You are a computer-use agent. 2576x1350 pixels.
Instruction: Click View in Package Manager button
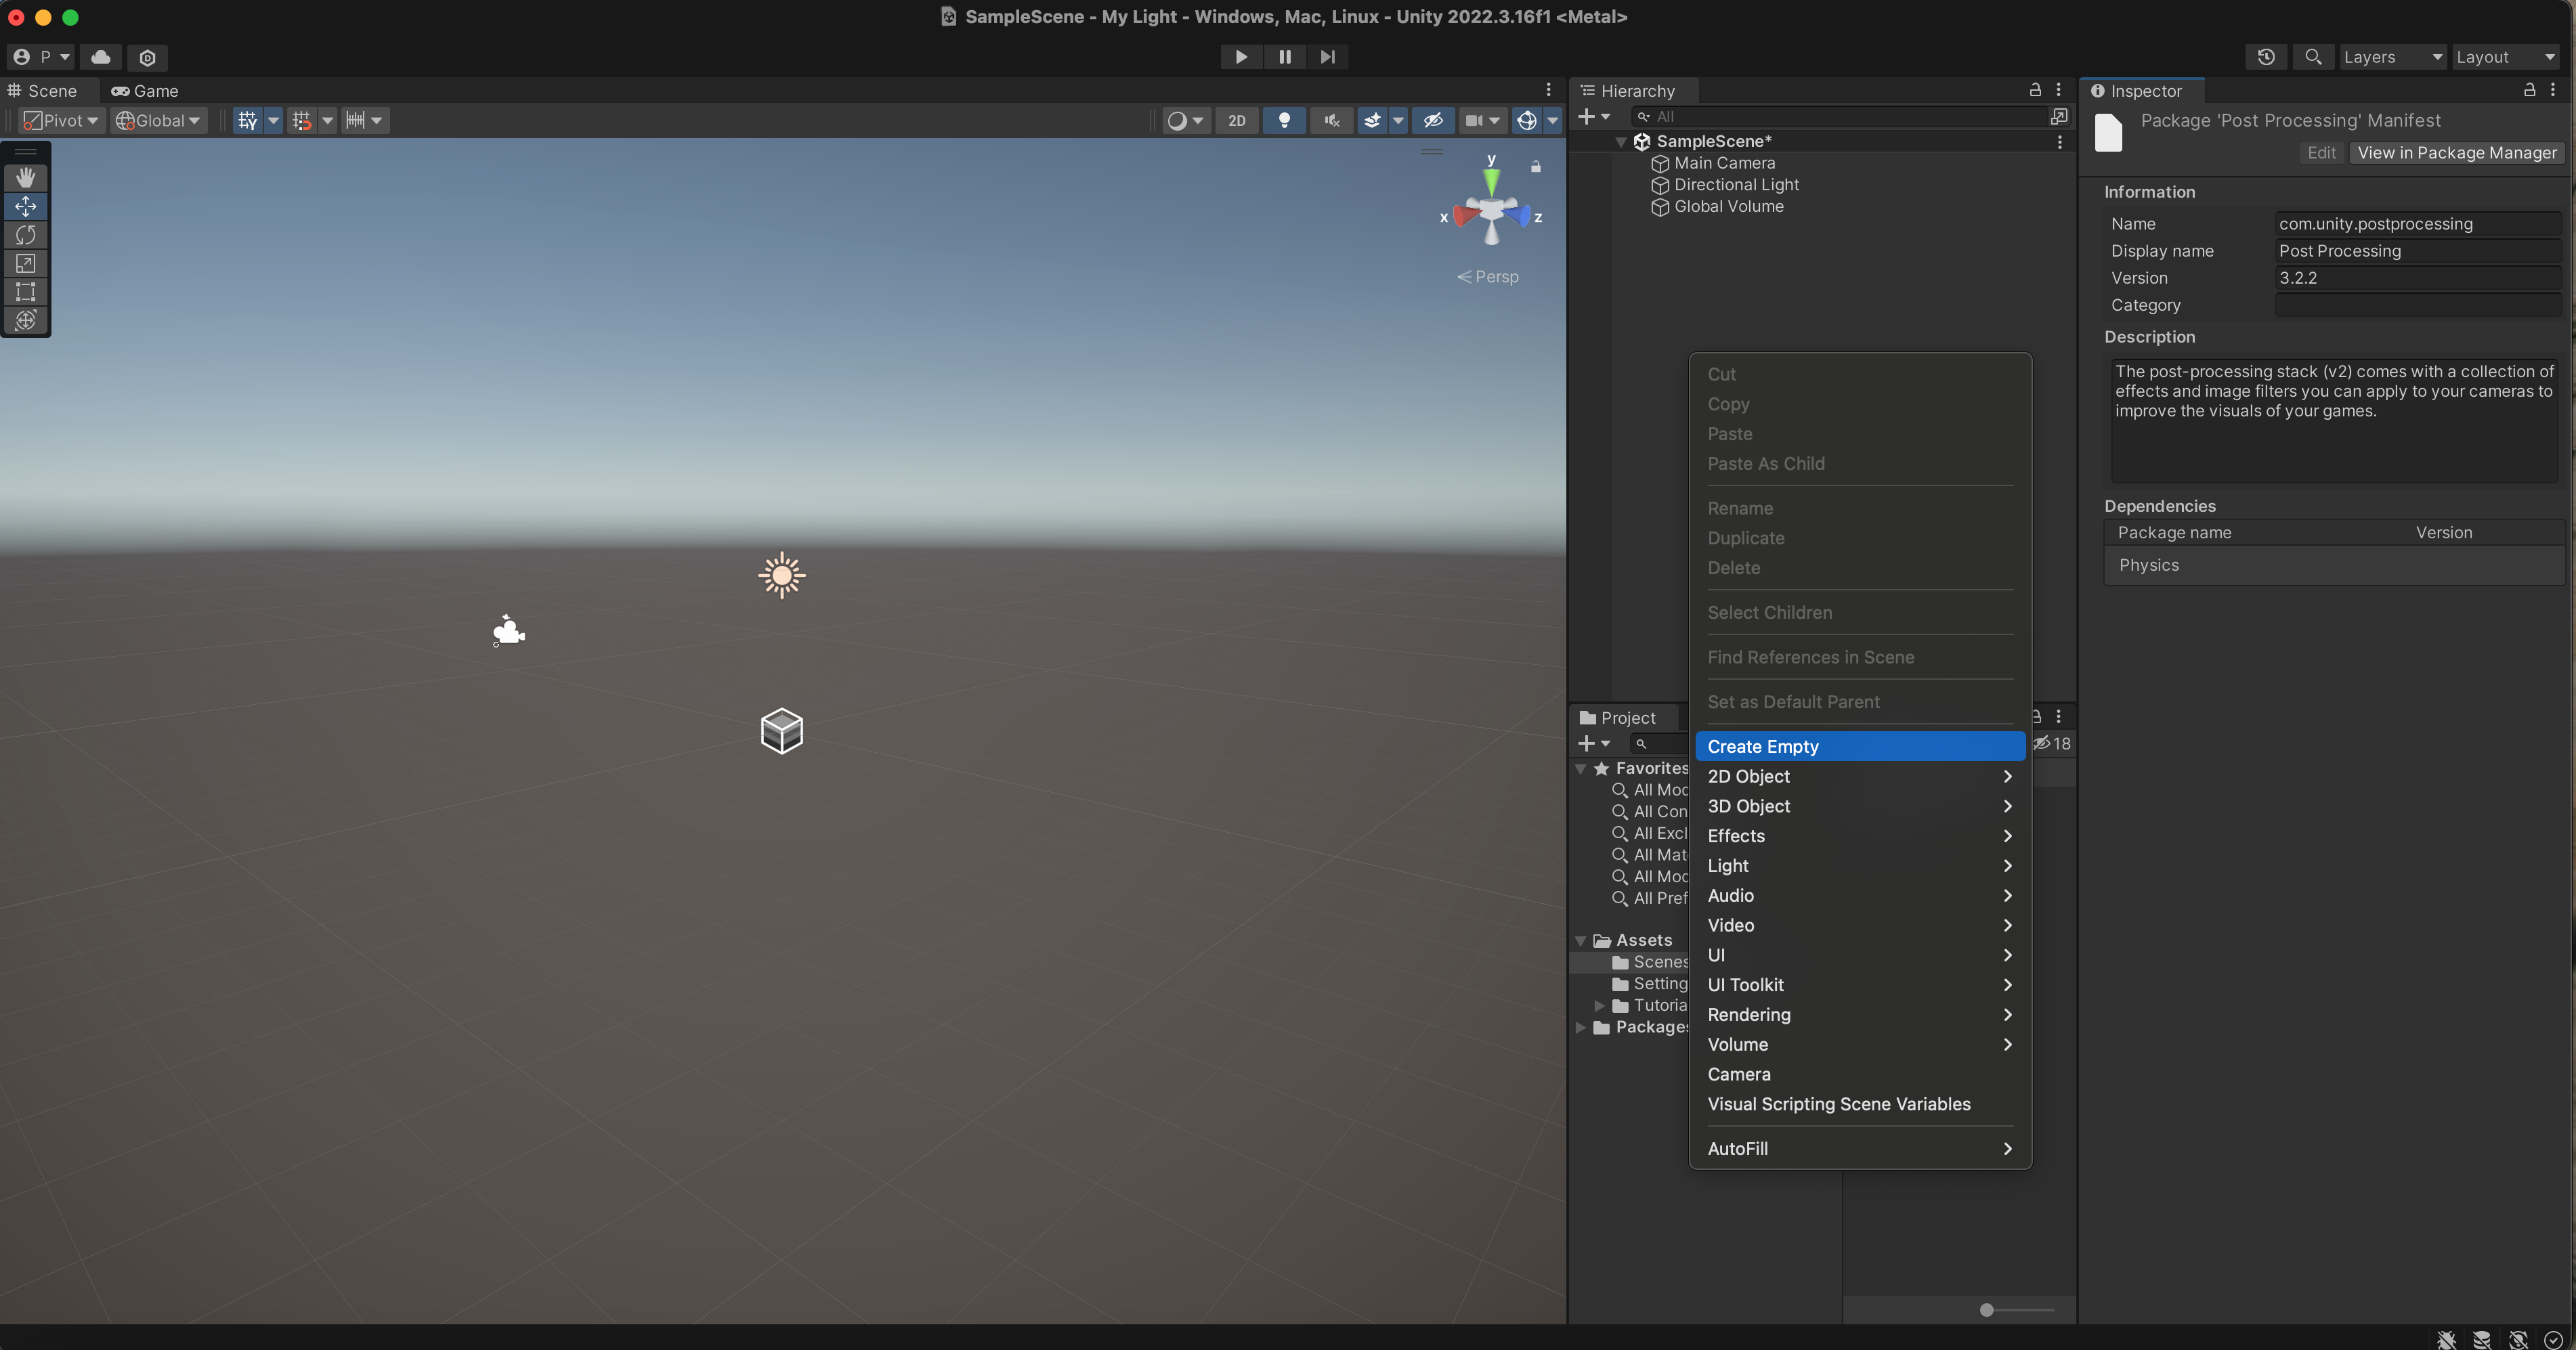(x=2456, y=153)
